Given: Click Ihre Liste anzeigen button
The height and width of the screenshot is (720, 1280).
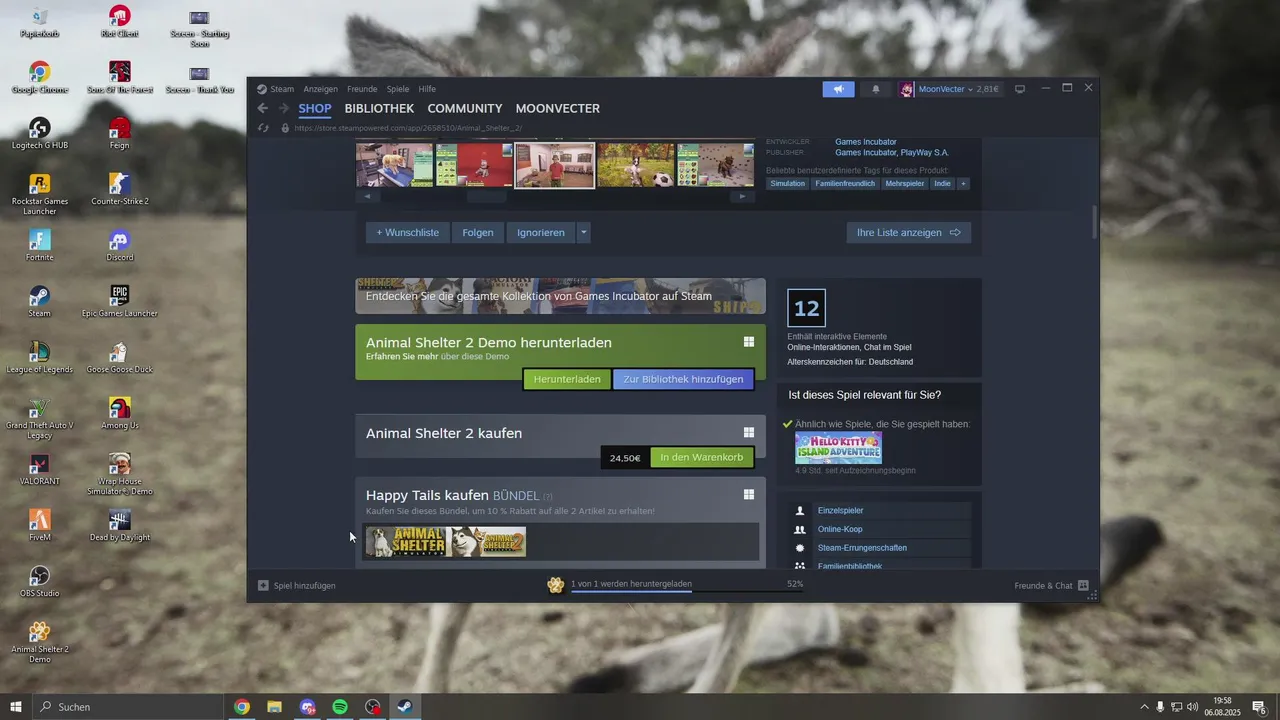Looking at the screenshot, I should click(909, 232).
